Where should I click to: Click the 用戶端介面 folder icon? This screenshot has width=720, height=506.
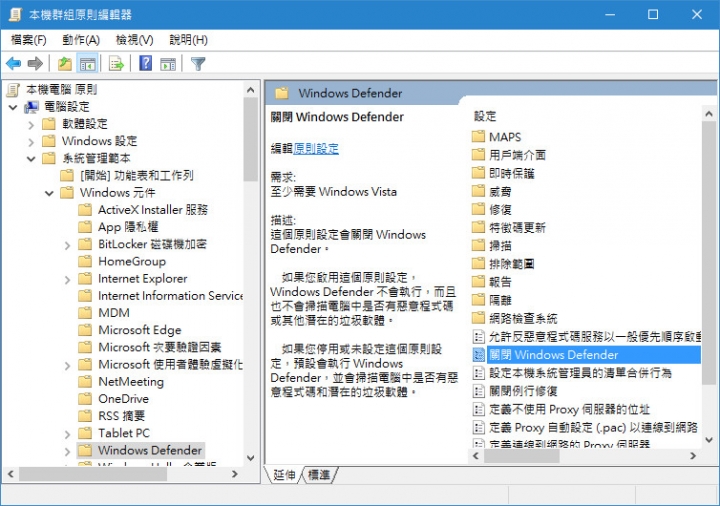tap(478, 154)
